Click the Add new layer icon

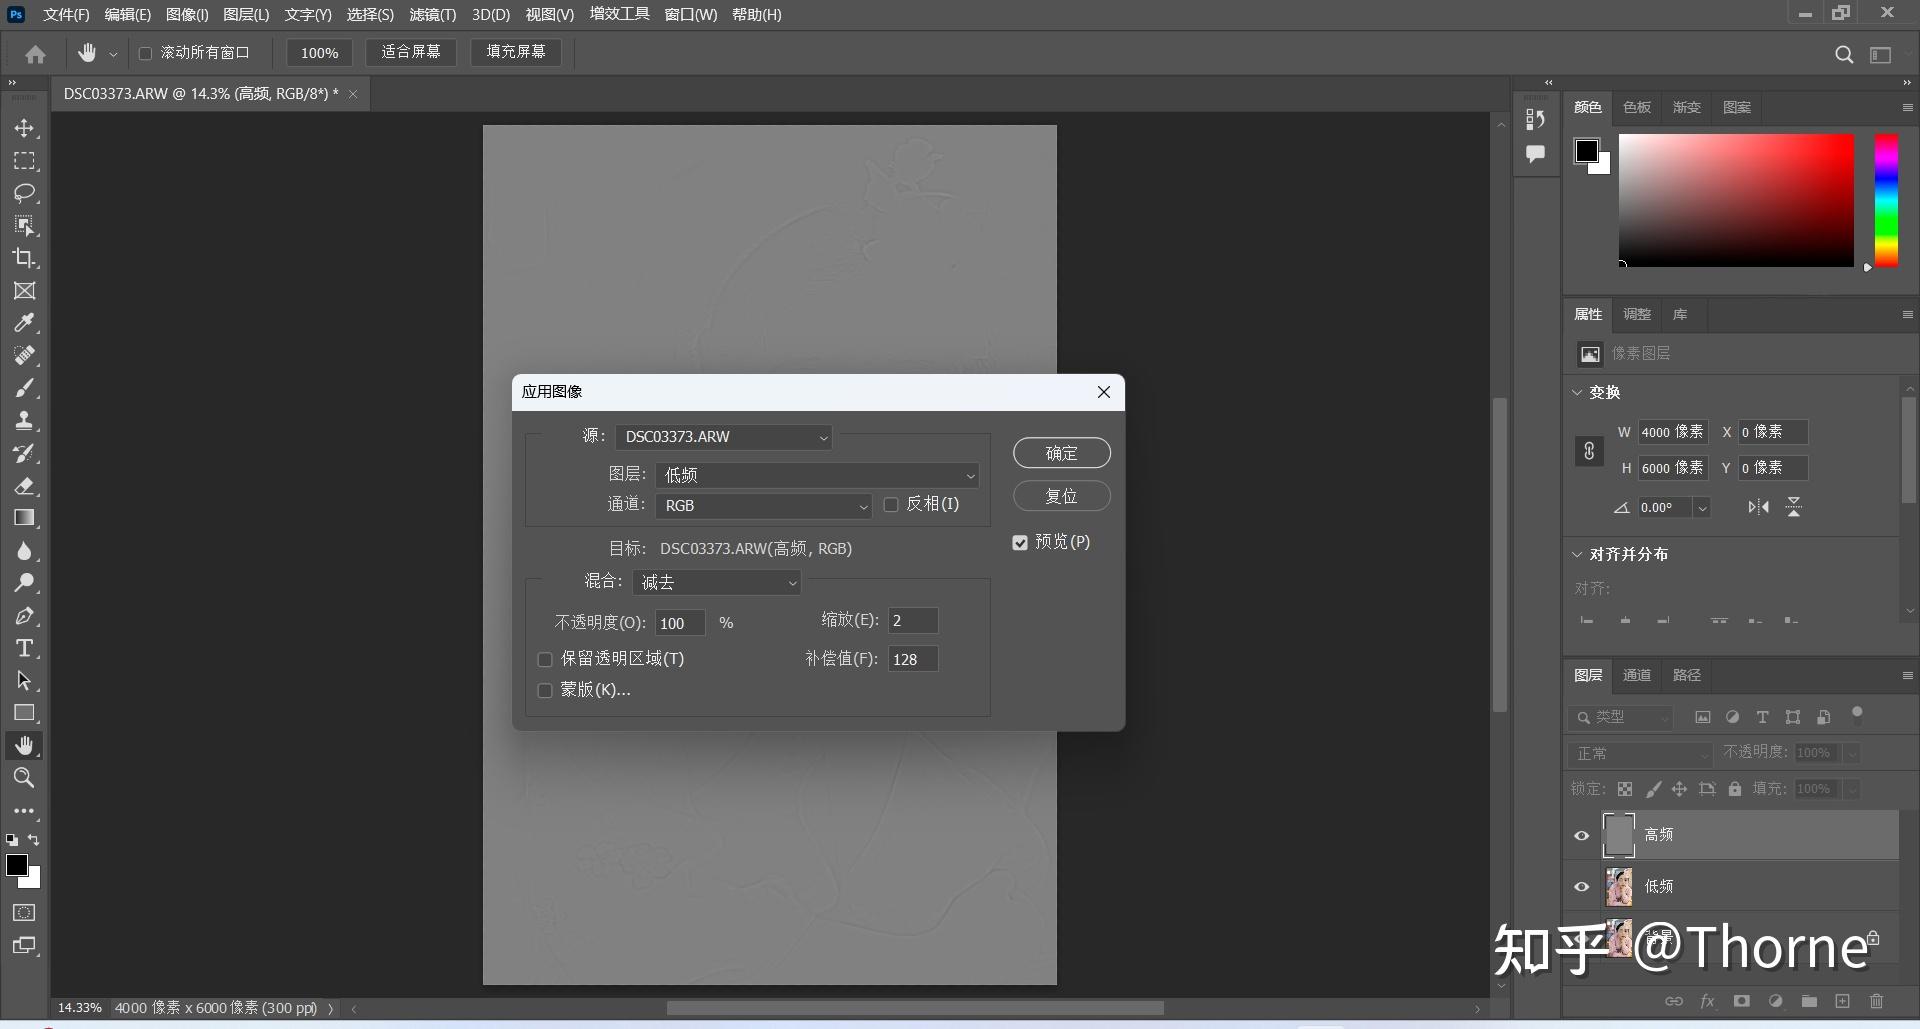(1843, 1002)
